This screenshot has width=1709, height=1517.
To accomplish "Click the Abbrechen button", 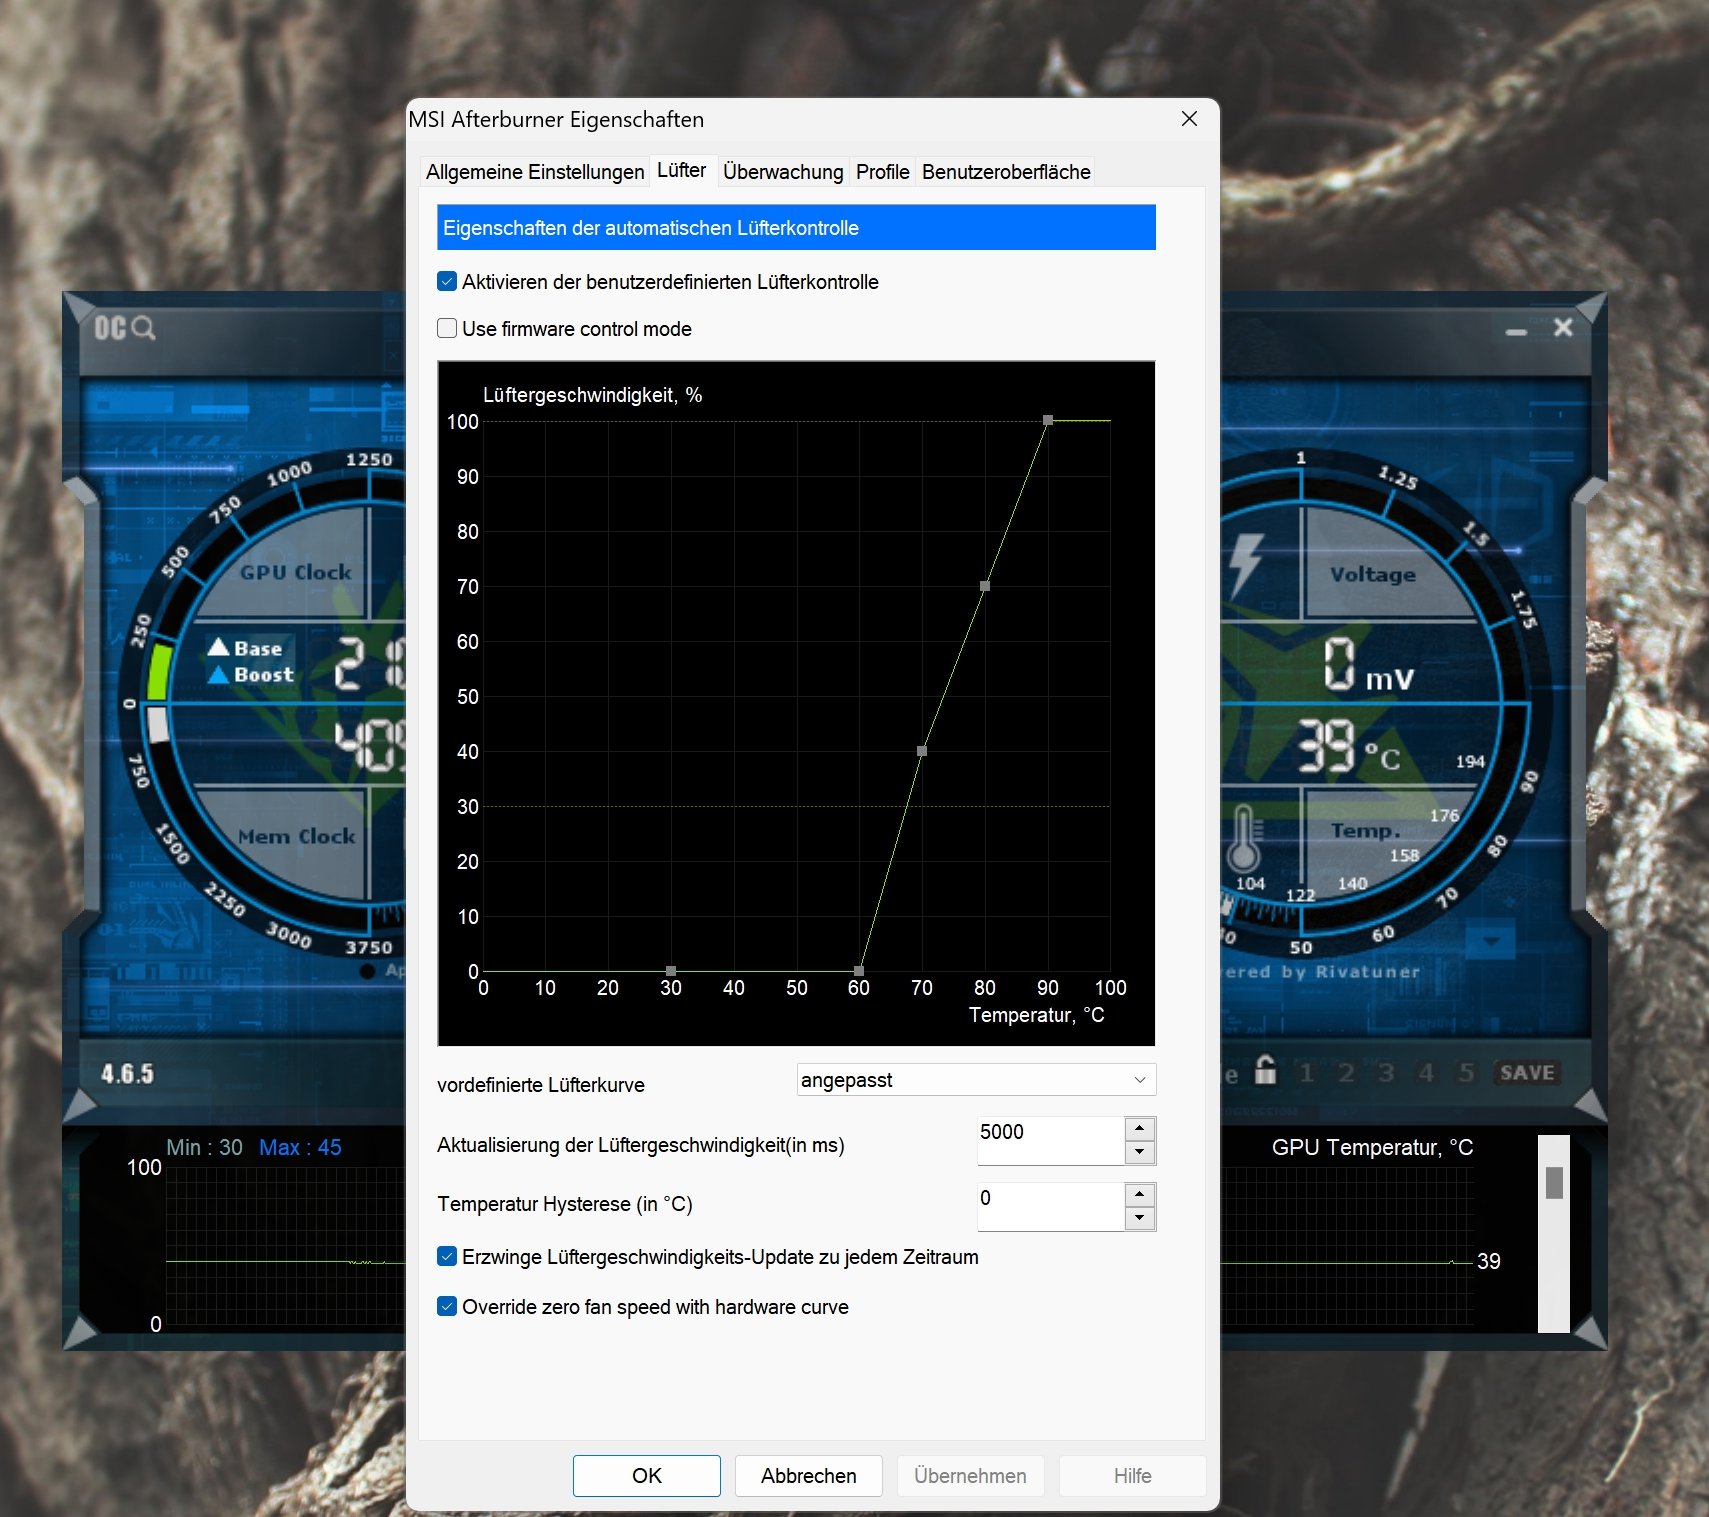I will (x=809, y=1476).
